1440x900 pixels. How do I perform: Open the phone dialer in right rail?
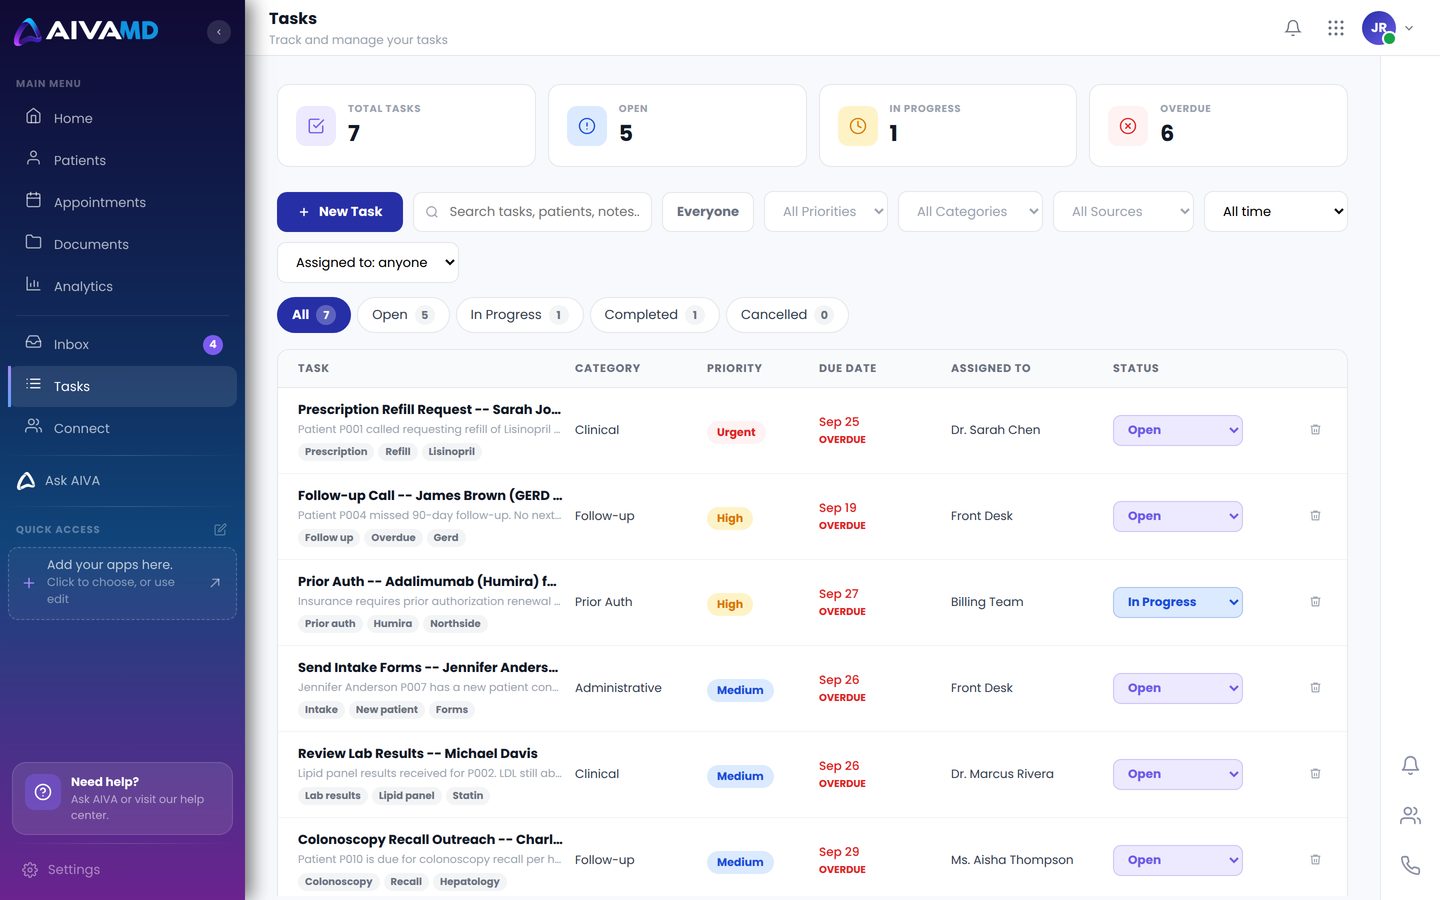coord(1410,865)
